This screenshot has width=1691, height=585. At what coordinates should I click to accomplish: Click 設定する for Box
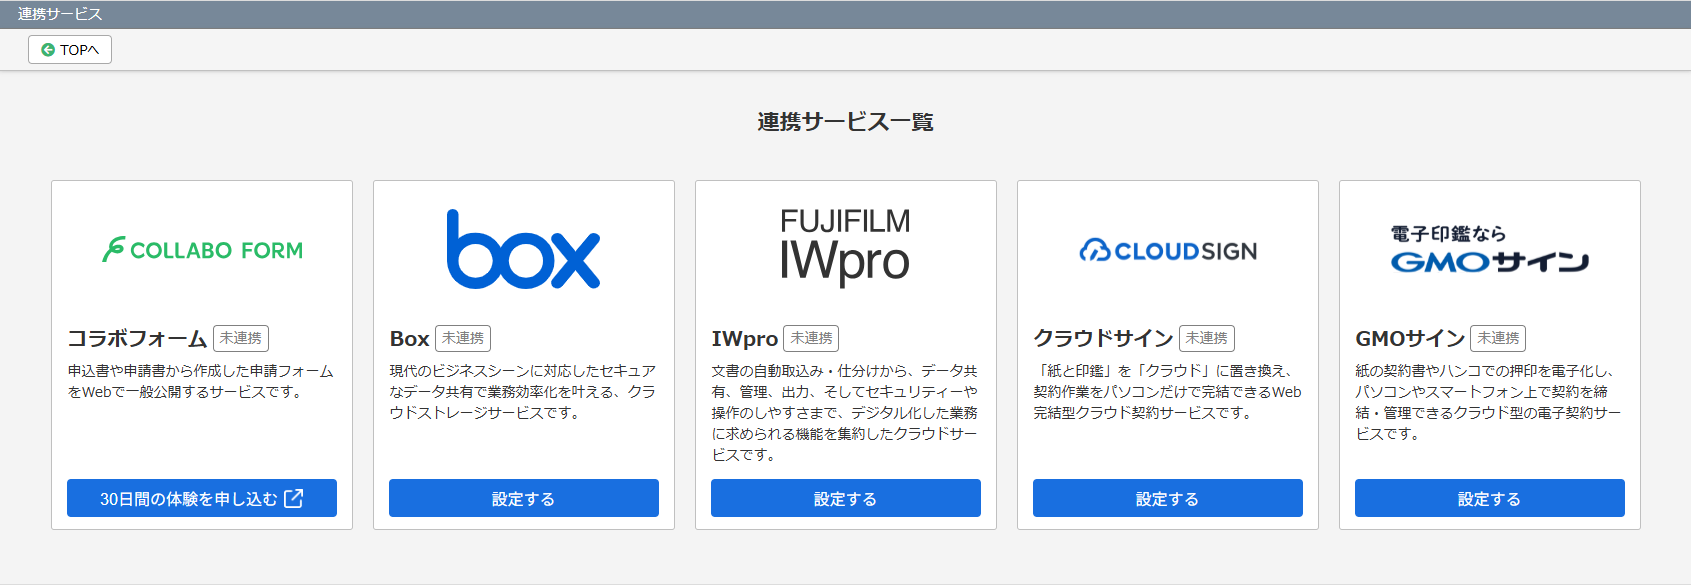pyautogui.click(x=524, y=498)
